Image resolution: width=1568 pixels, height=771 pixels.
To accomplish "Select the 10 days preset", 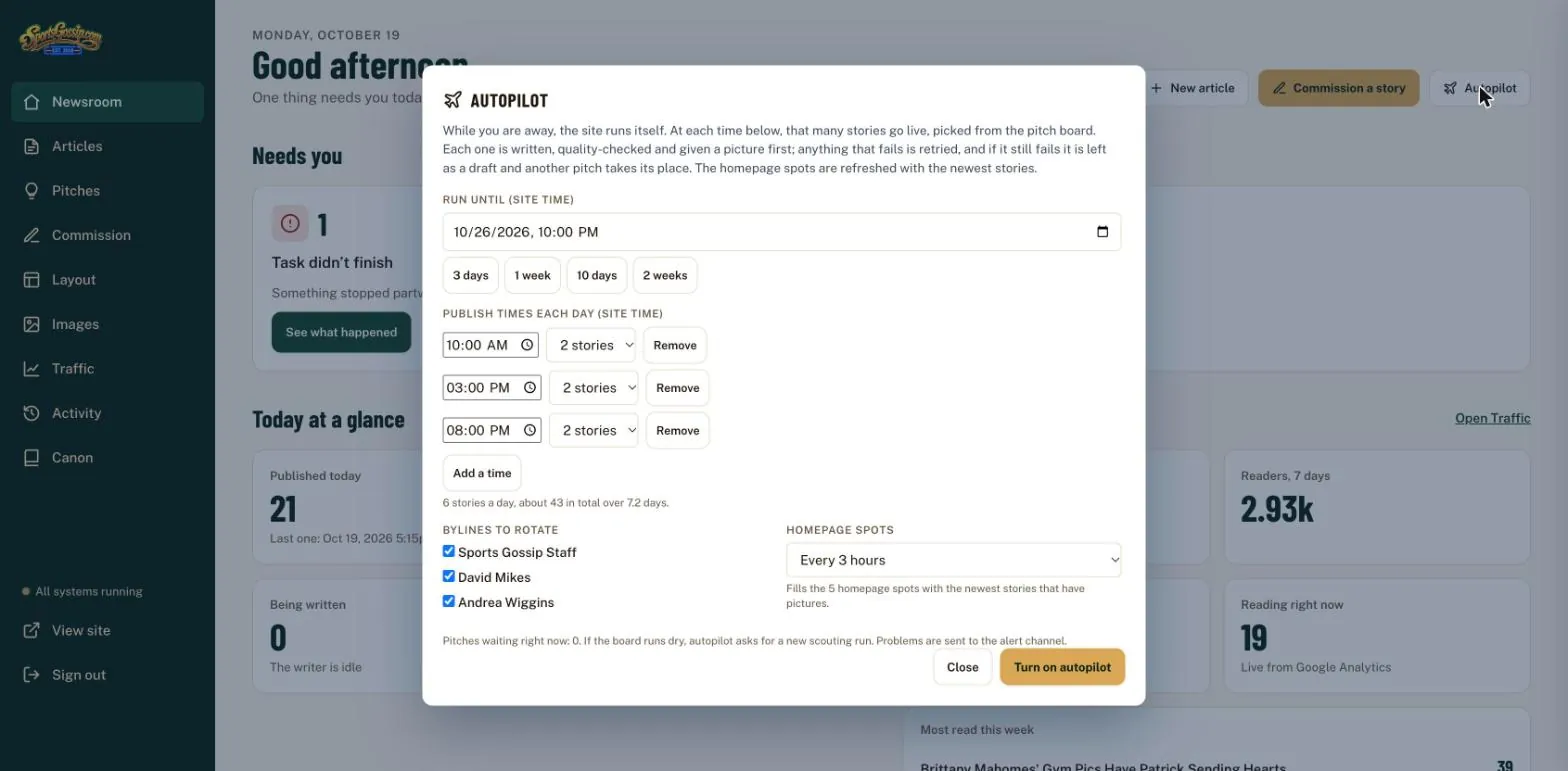I will pyautogui.click(x=597, y=275).
